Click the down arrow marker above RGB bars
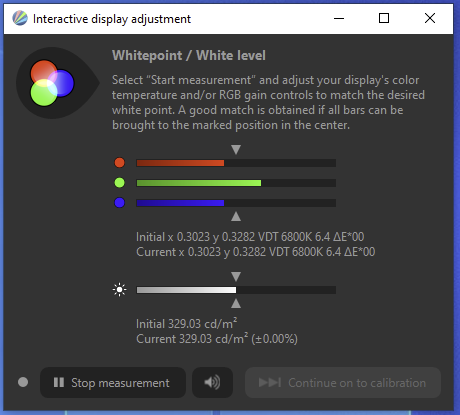Screen dimensions: 460x415 click(236, 149)
